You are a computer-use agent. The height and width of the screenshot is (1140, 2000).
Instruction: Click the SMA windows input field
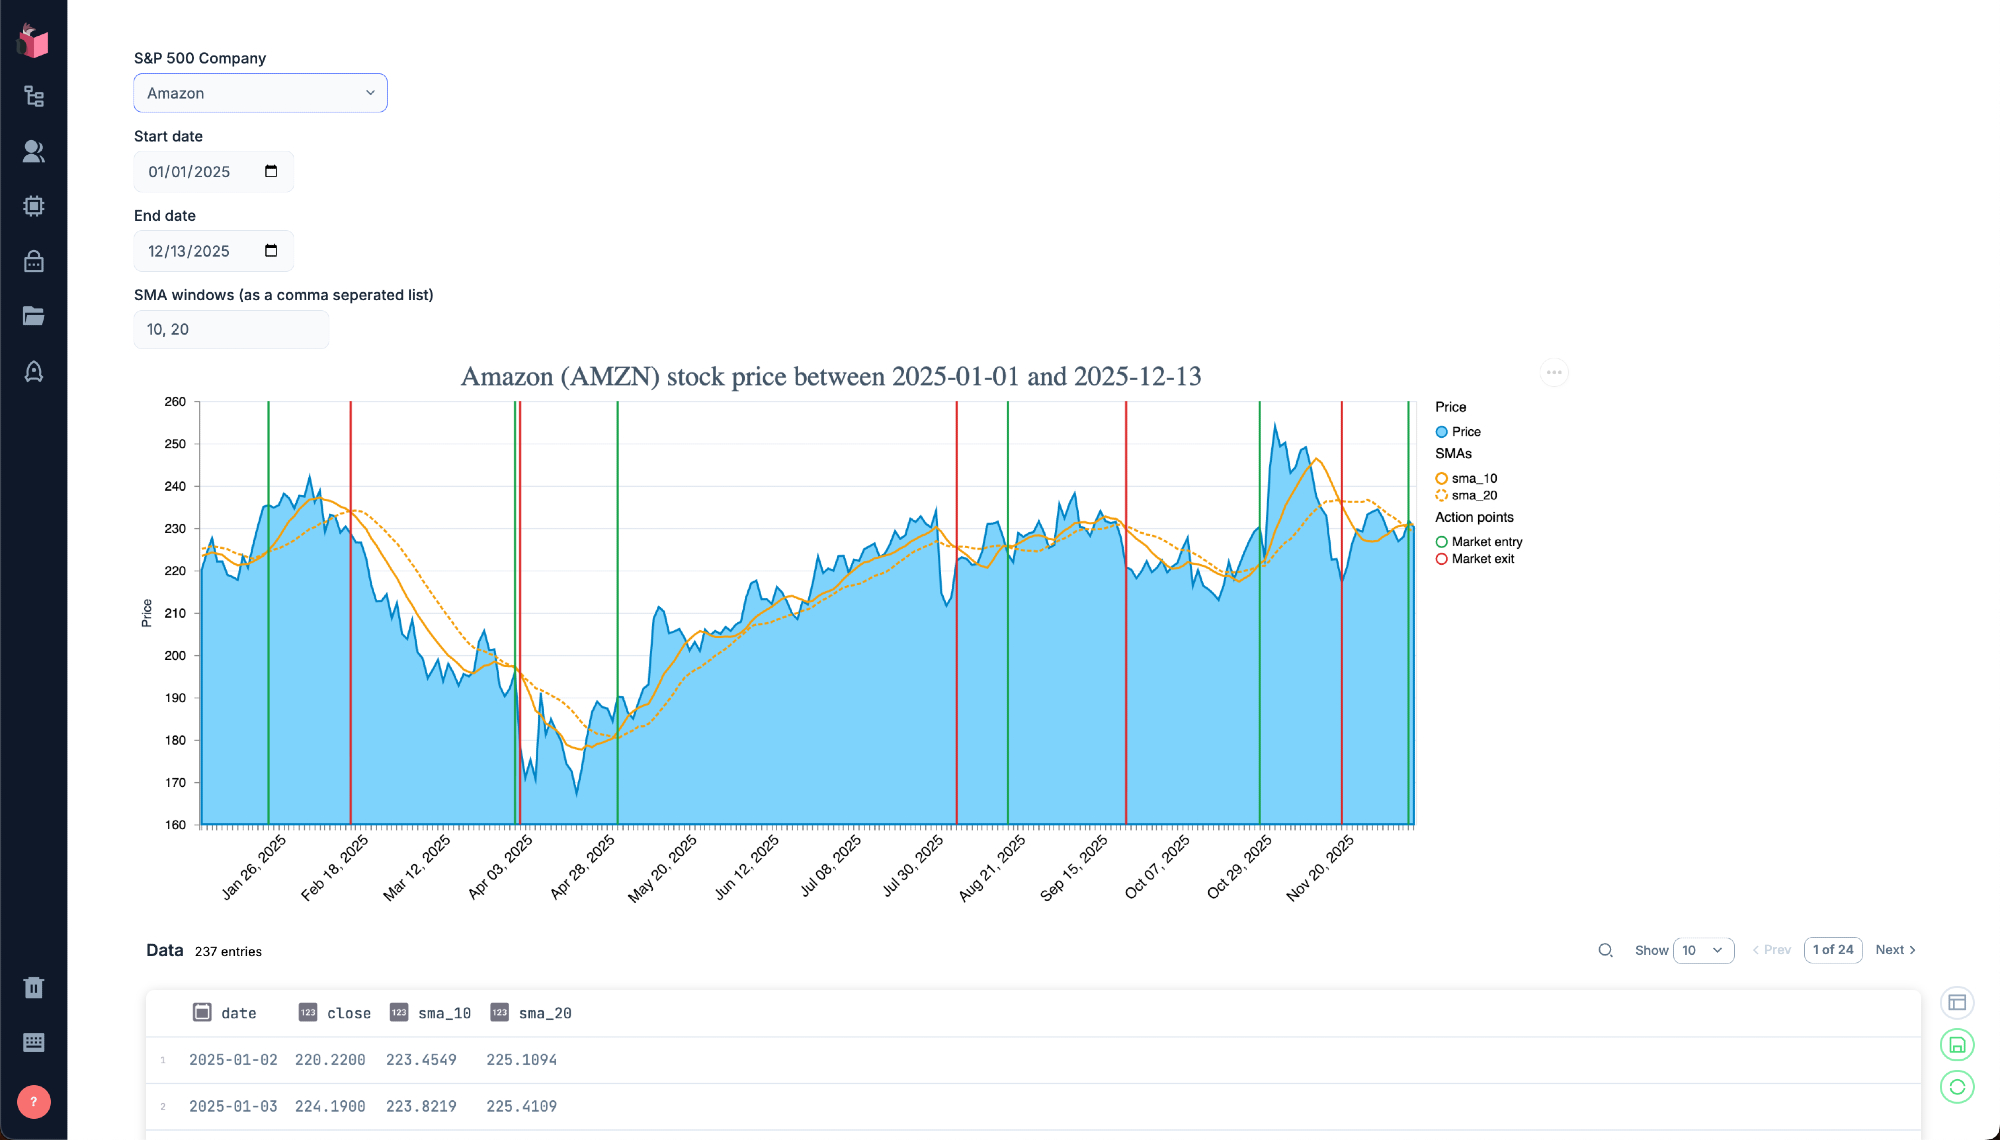tap(231, 329)
